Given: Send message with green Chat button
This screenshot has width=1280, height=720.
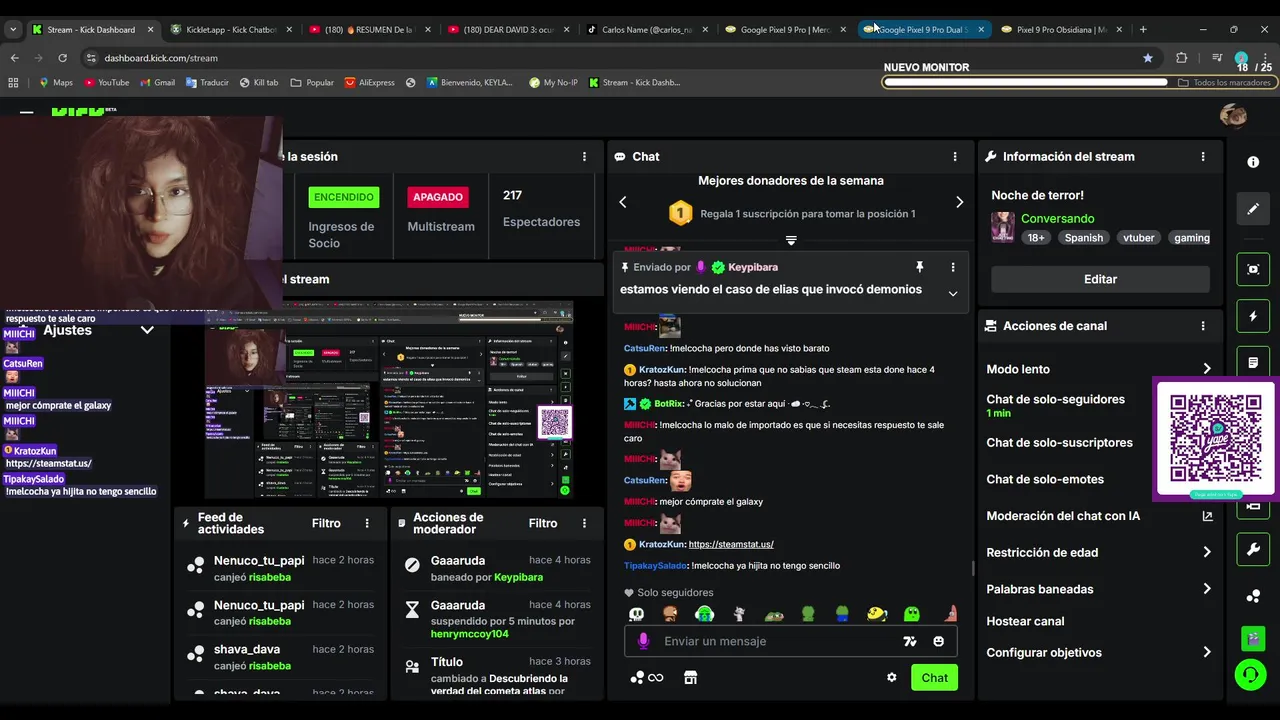Looking at the screenshot, I should coord(934,677).
